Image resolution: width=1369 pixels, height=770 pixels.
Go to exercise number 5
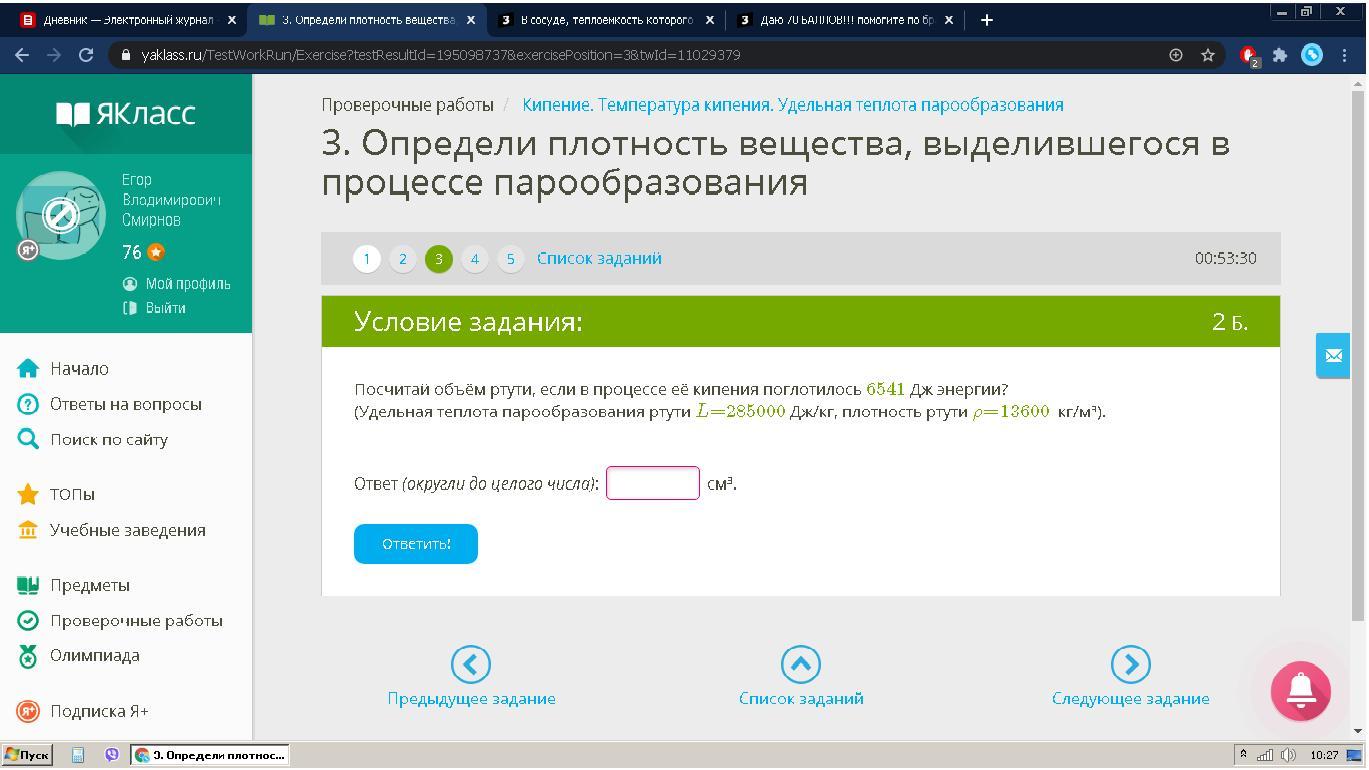click(x=511, y=259)
